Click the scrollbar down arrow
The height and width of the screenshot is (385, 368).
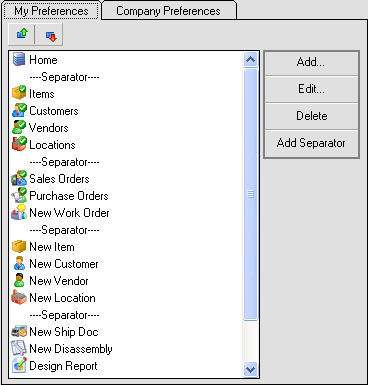coord(250,369)
